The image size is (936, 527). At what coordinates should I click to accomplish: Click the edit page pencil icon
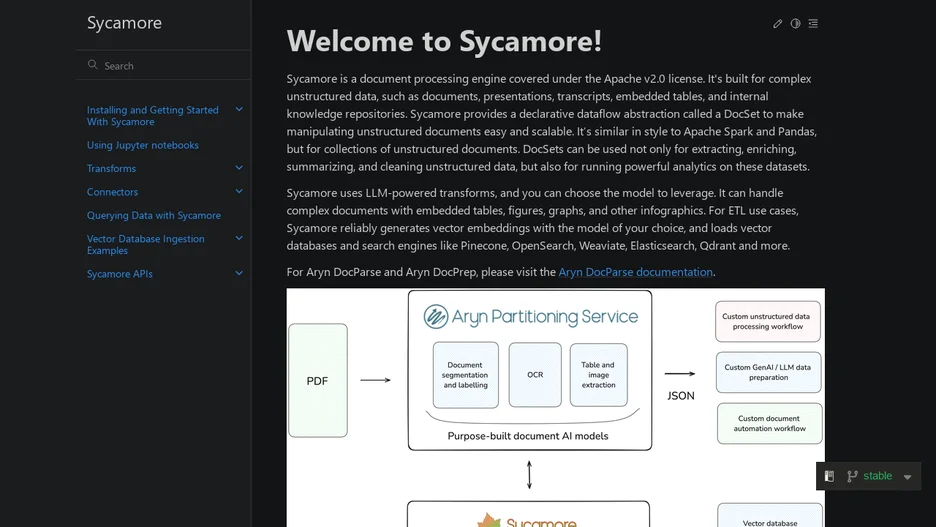(777, 24)
